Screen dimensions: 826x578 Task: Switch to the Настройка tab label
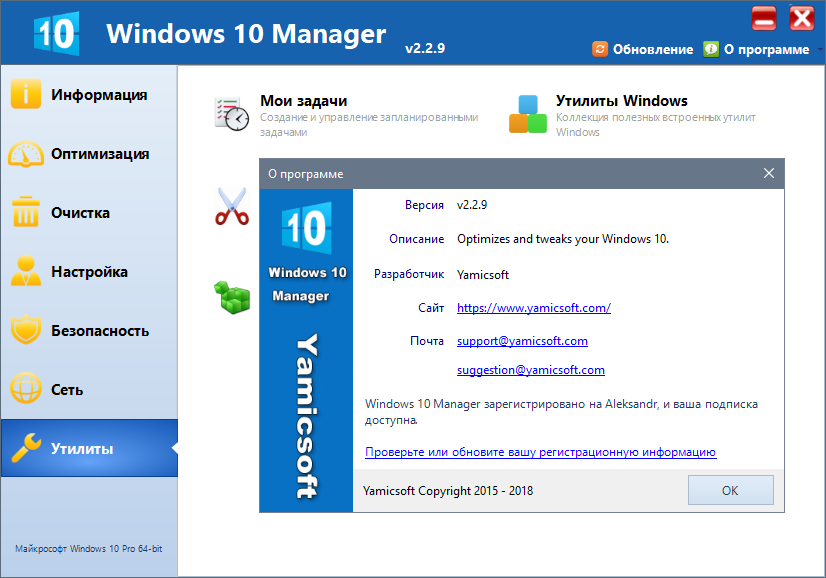point(90,272)
